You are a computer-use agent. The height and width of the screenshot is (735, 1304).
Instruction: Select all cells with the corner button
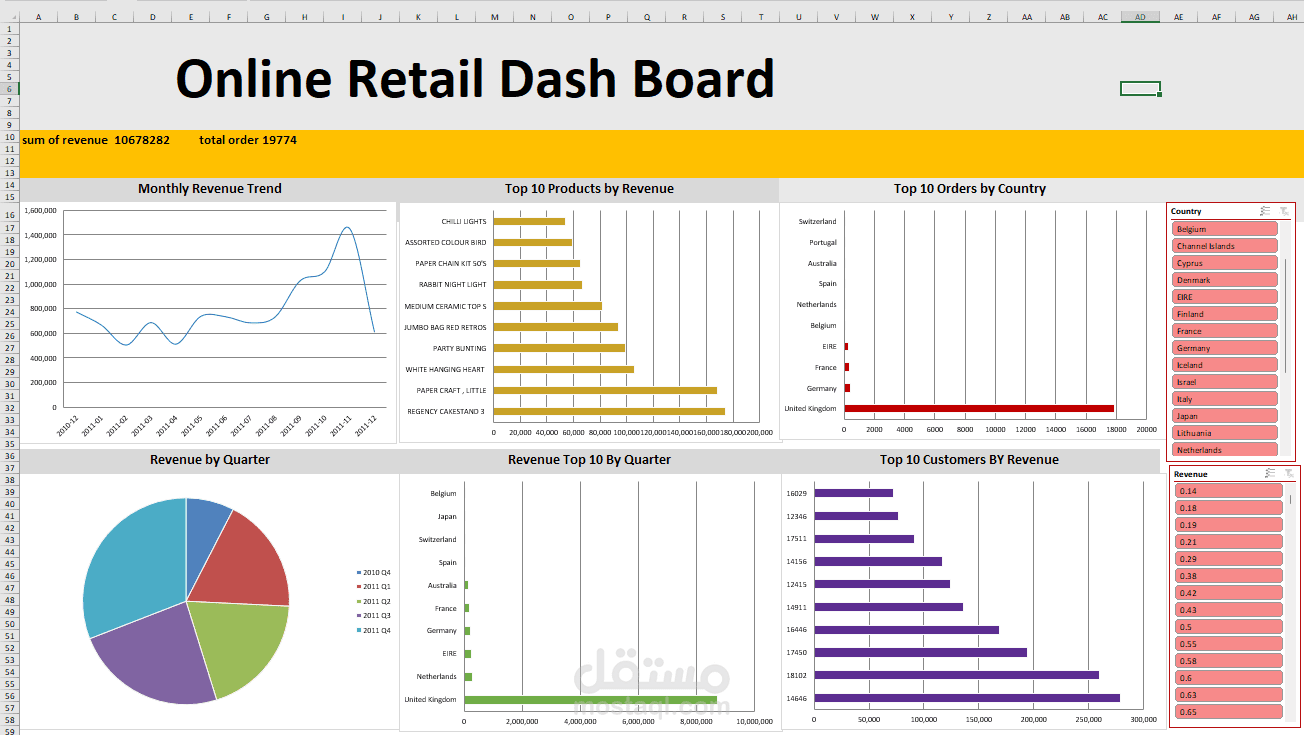click(9, 17)
